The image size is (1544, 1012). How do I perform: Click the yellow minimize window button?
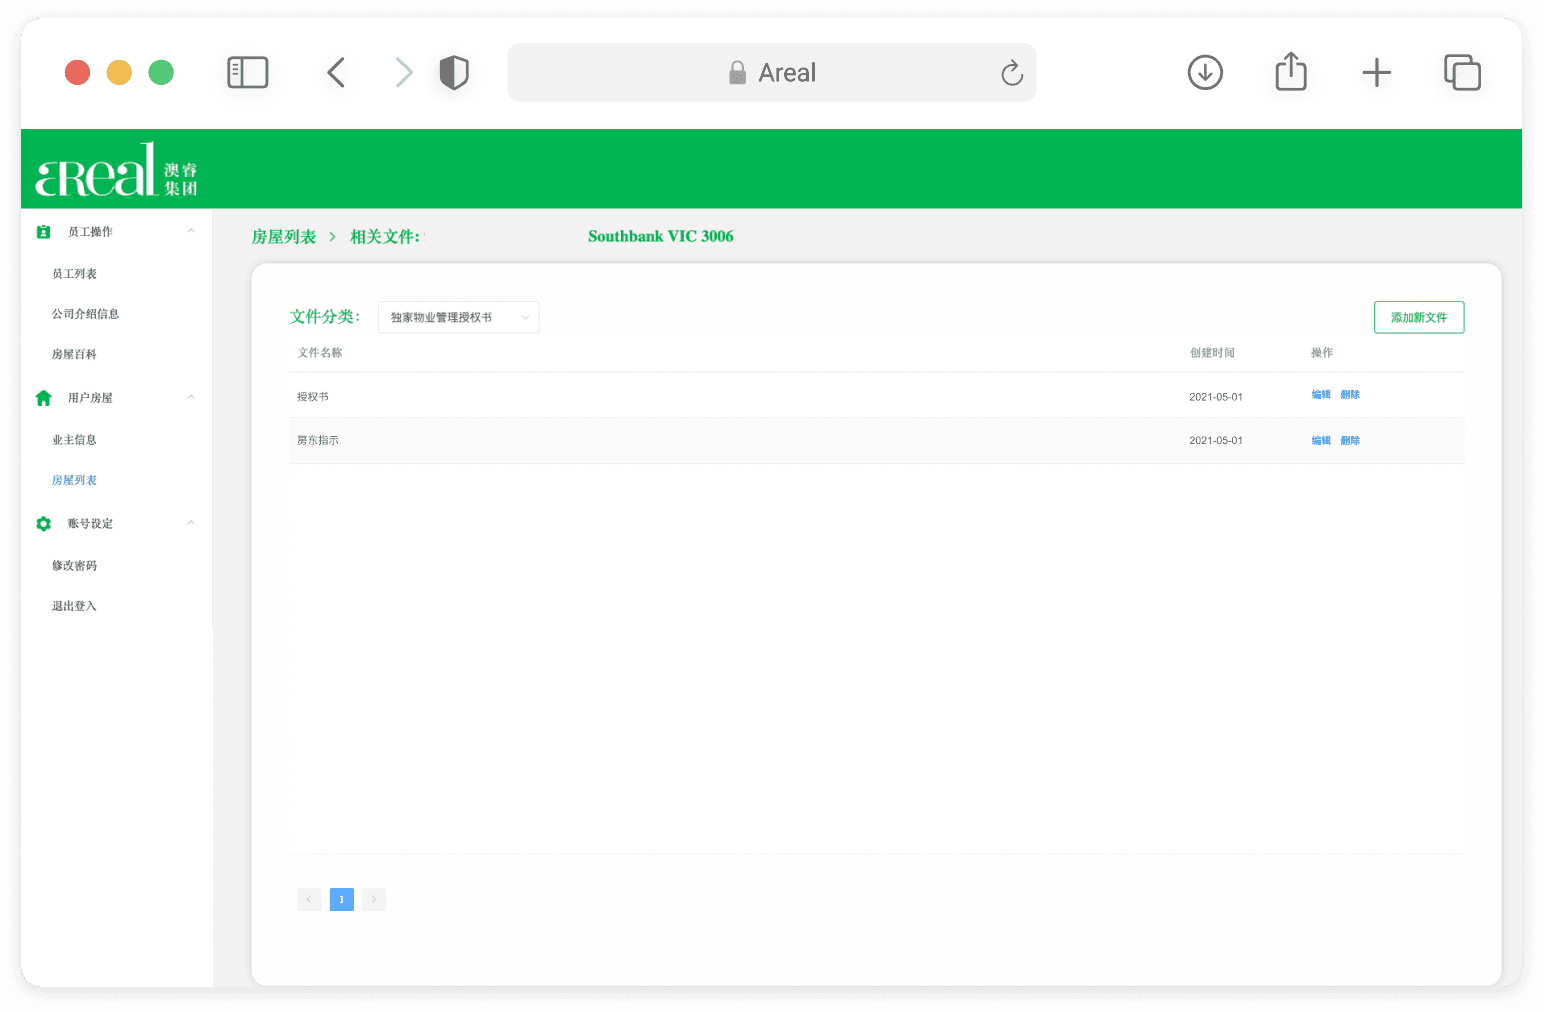click(119, 73)
